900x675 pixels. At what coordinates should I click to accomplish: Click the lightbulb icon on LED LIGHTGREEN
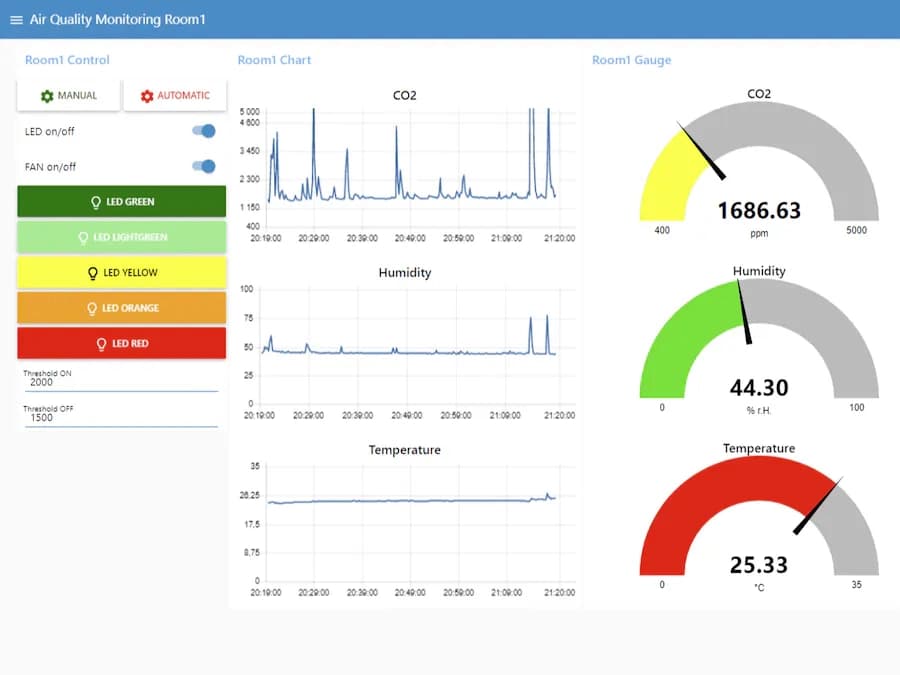[x=84, y=238]
